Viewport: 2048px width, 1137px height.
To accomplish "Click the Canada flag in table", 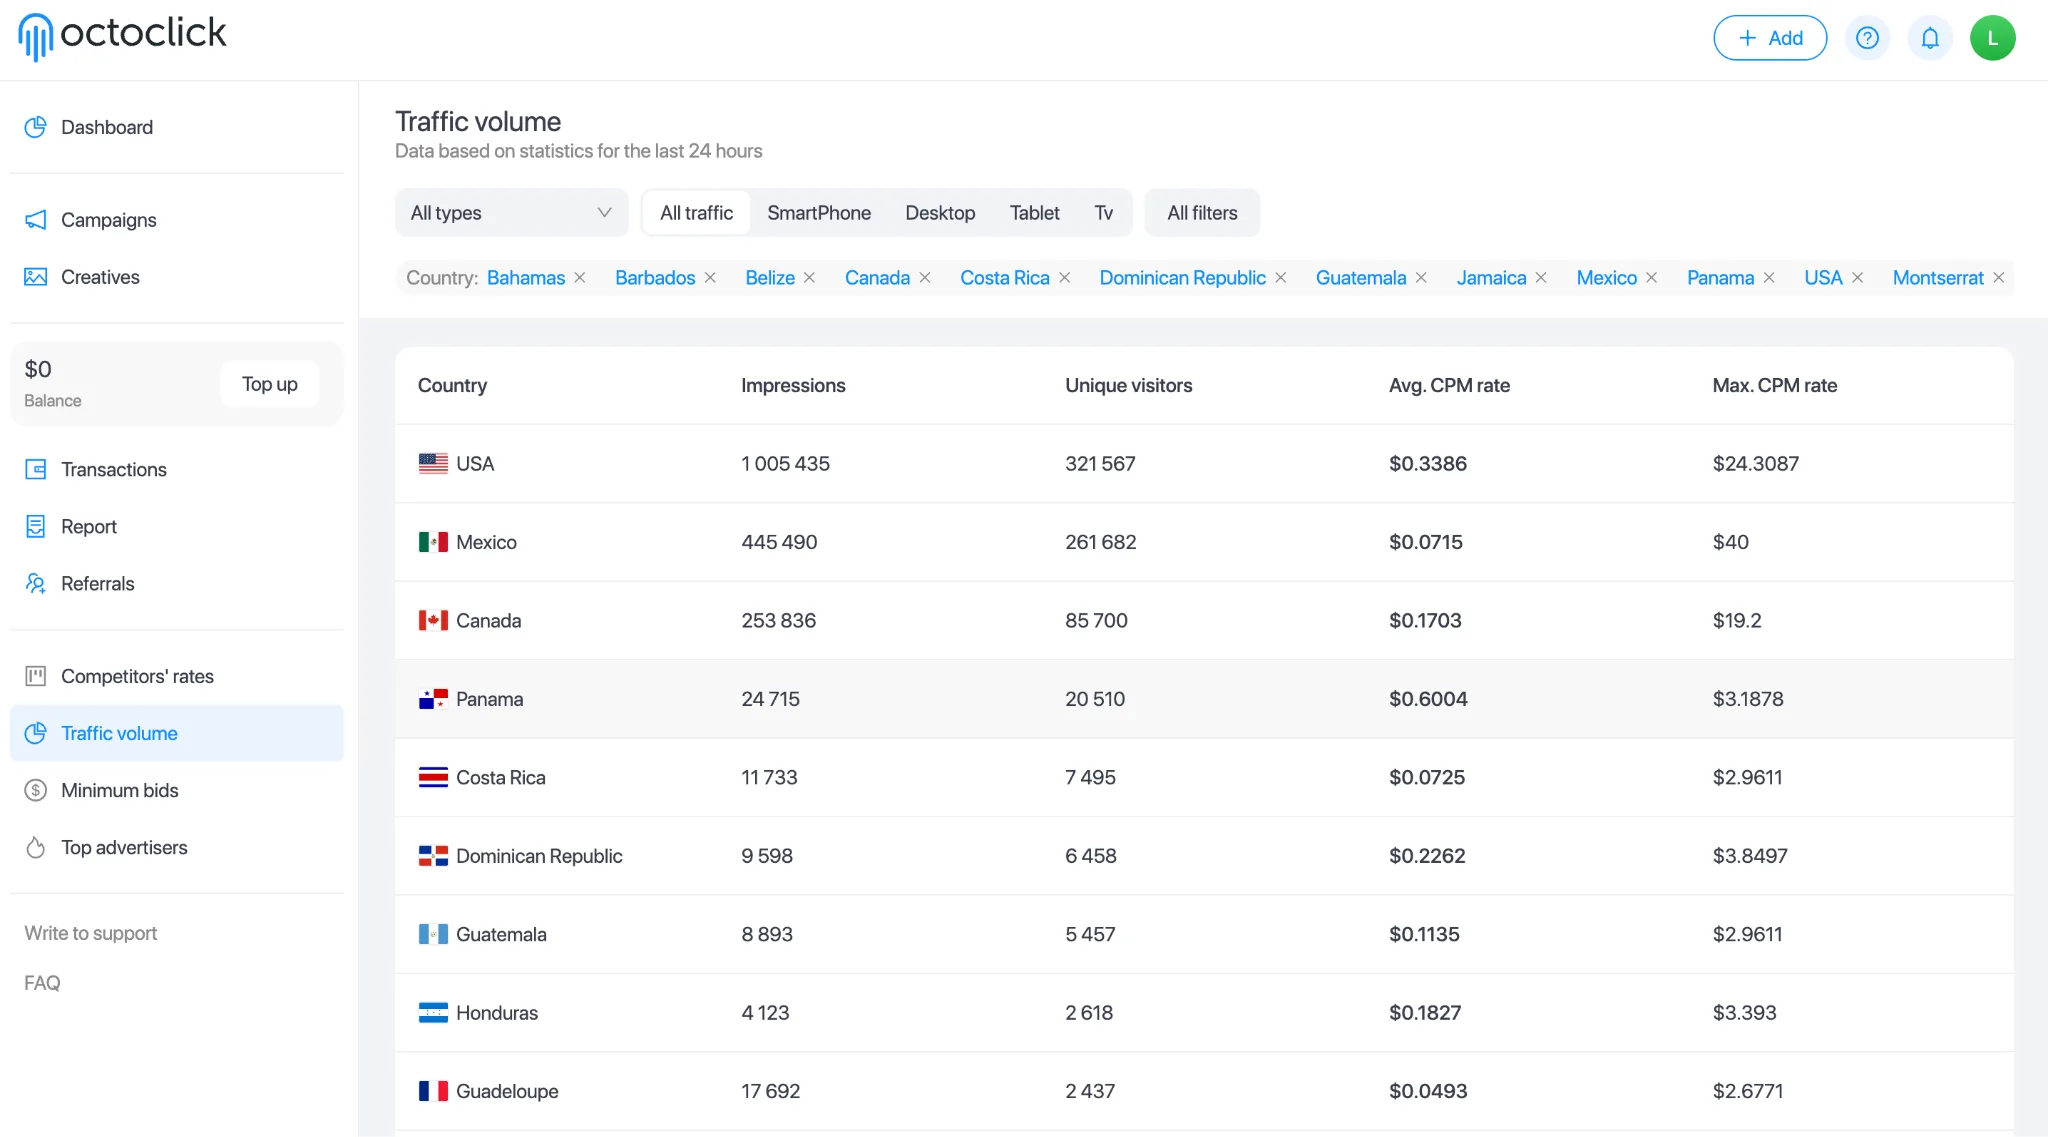I will (433, 621).
